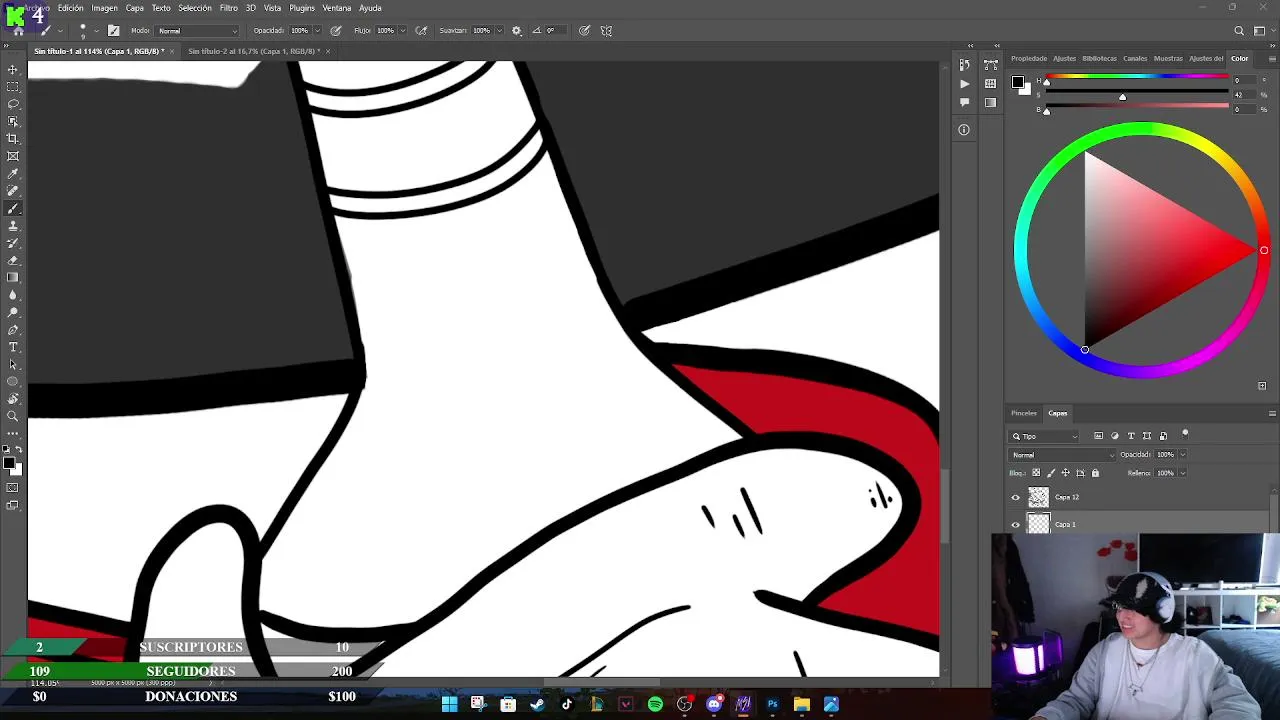
Task: Click the search icon at top right
Action: click(x=1239, y=31)
